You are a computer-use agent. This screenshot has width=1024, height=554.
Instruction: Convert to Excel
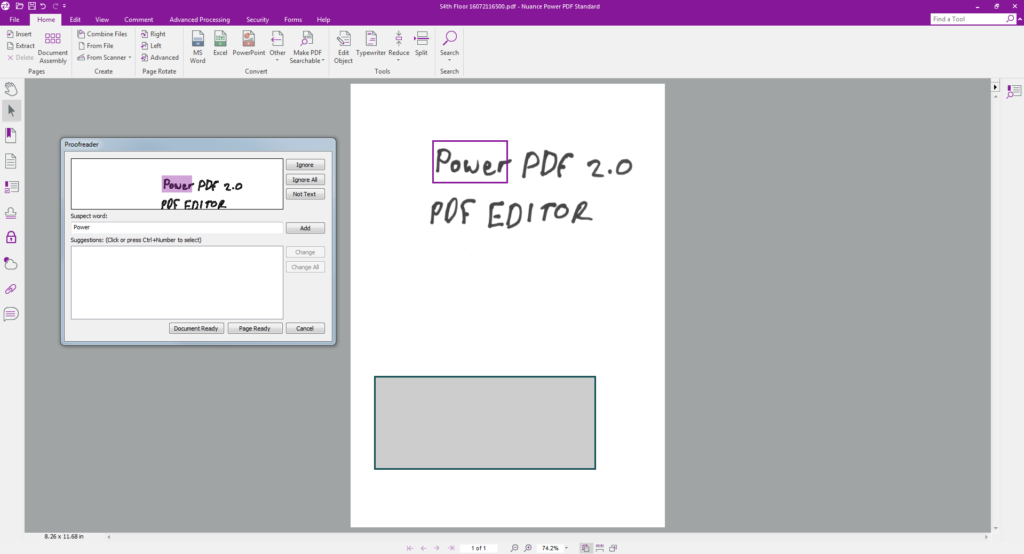point(220,44)
